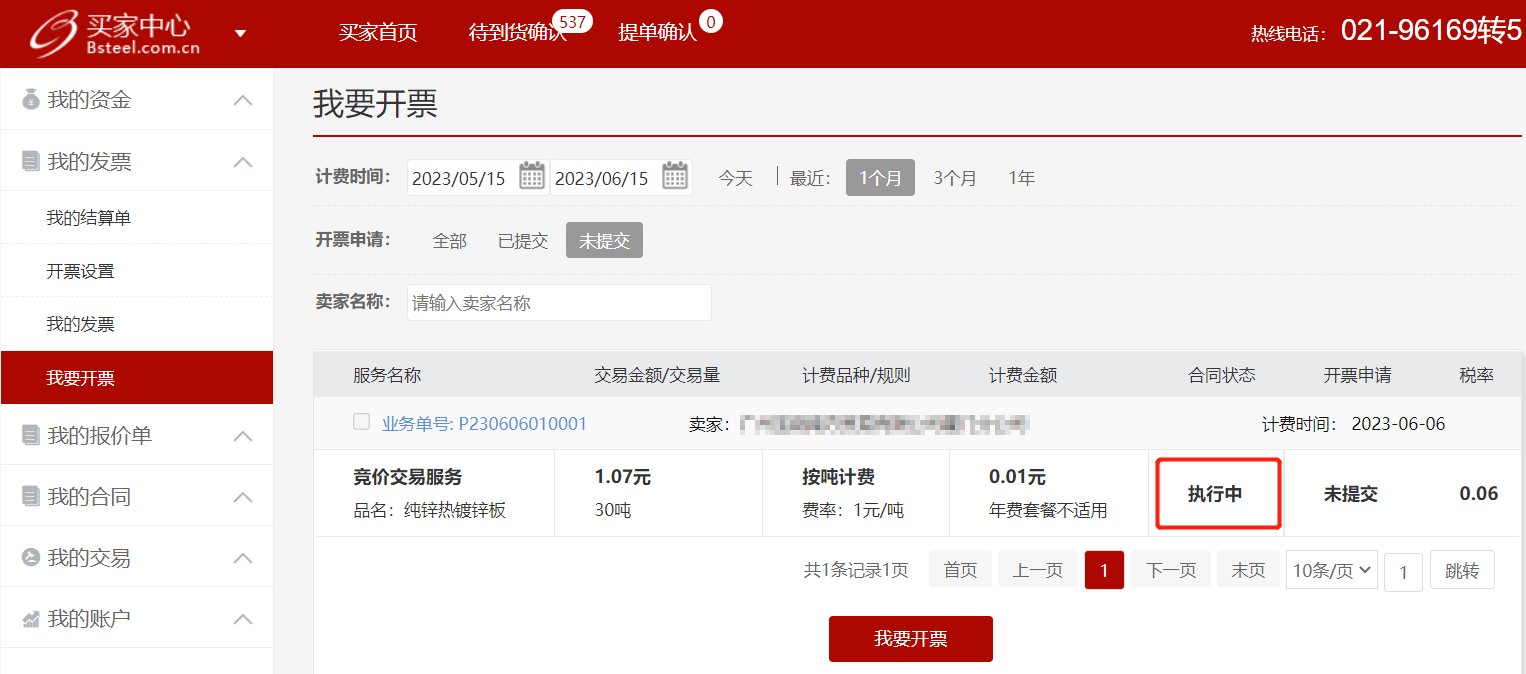This screenshot has width=1526, height=674.
Task: Click the 我的交易 sidebar icon
Action: [31, 558]
